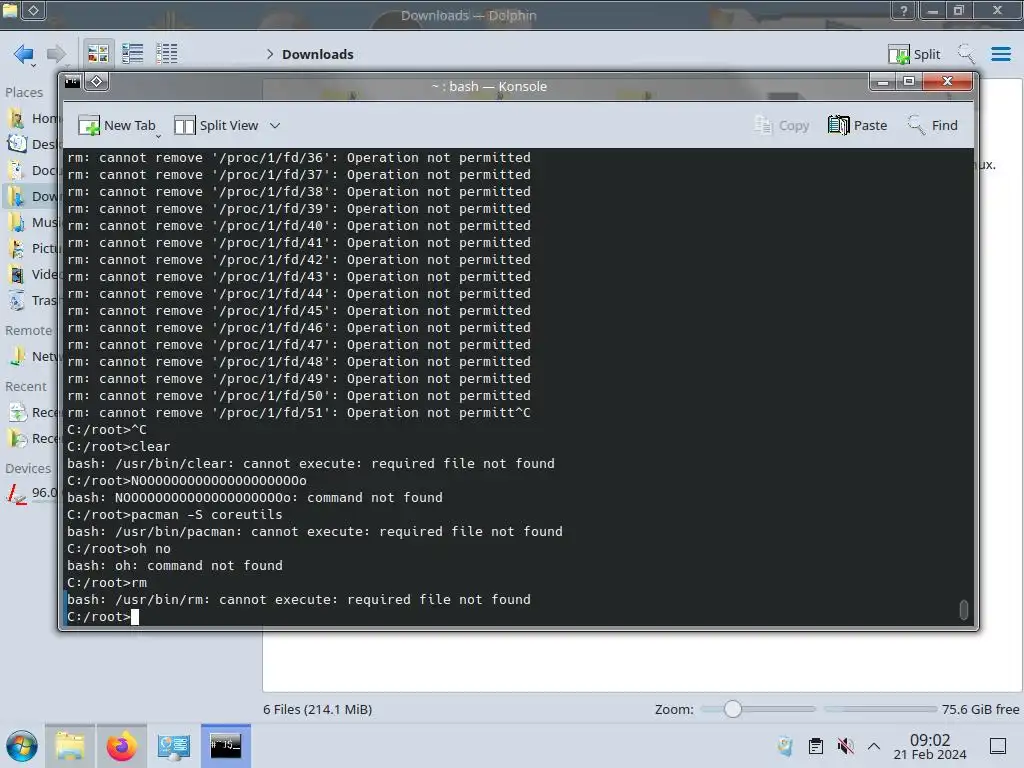1024x768 pixels.
Task: Open start menu launcher
Action: pyautogui.click(x=22, y=746)
